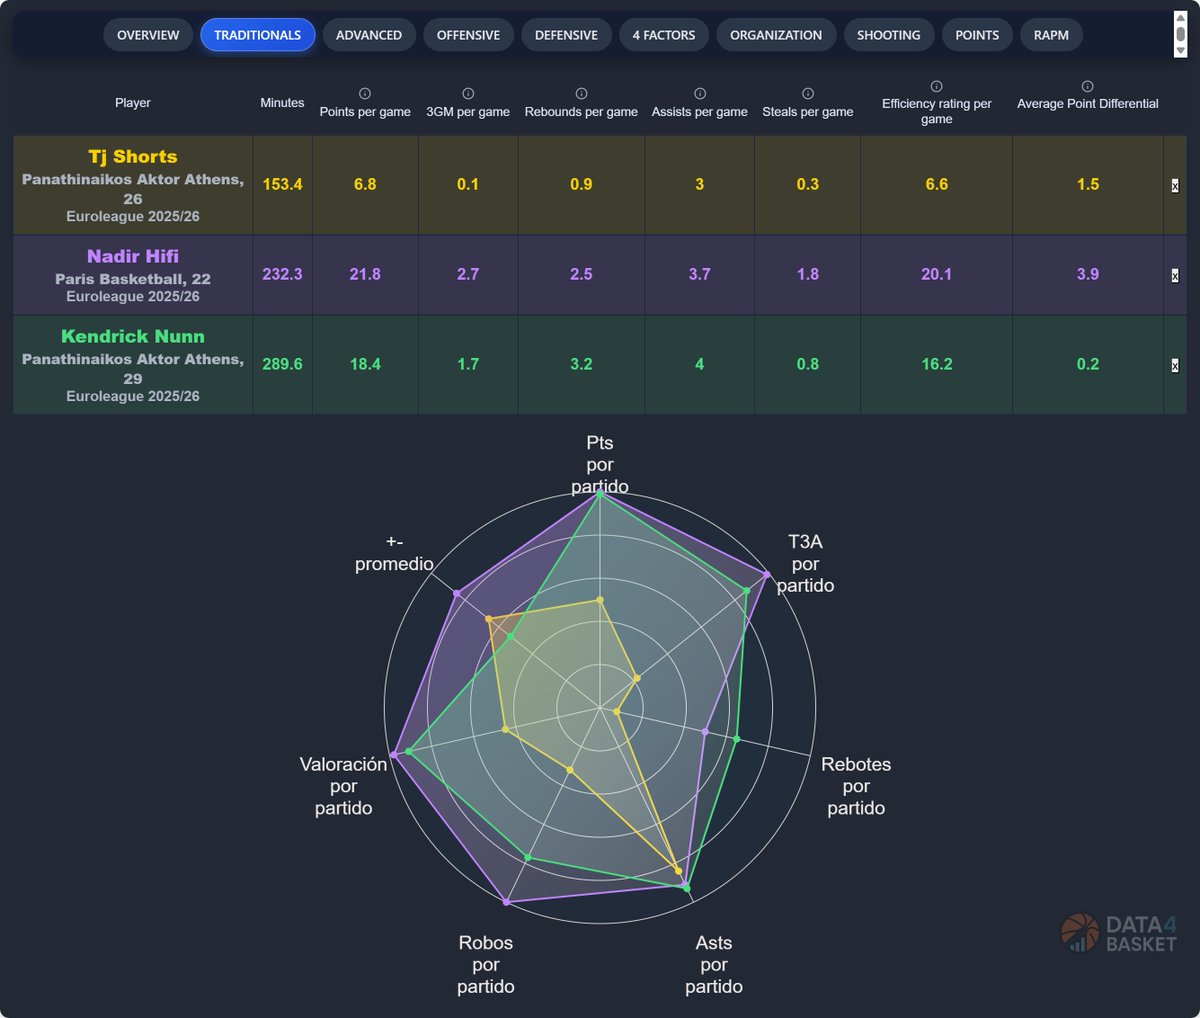
Task: Click Kendrick Nunn minutes value 289.6
Action: [282, 364]
